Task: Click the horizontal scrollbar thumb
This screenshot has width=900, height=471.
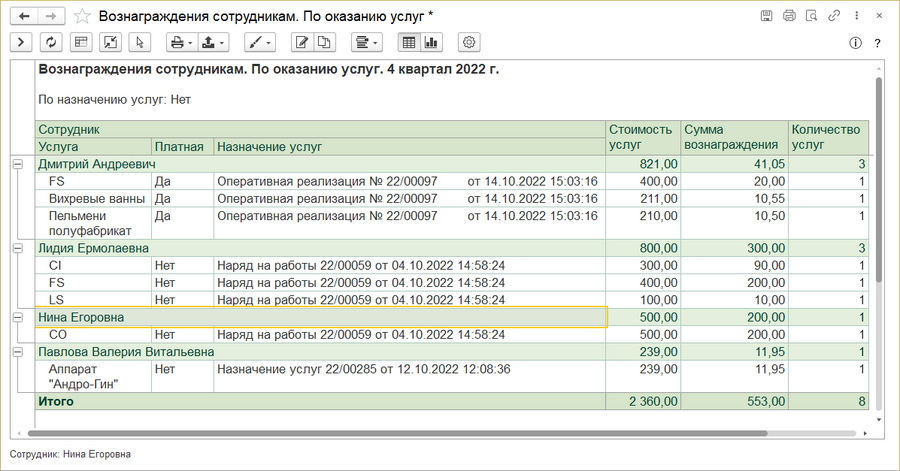Action: pos(397,433)
